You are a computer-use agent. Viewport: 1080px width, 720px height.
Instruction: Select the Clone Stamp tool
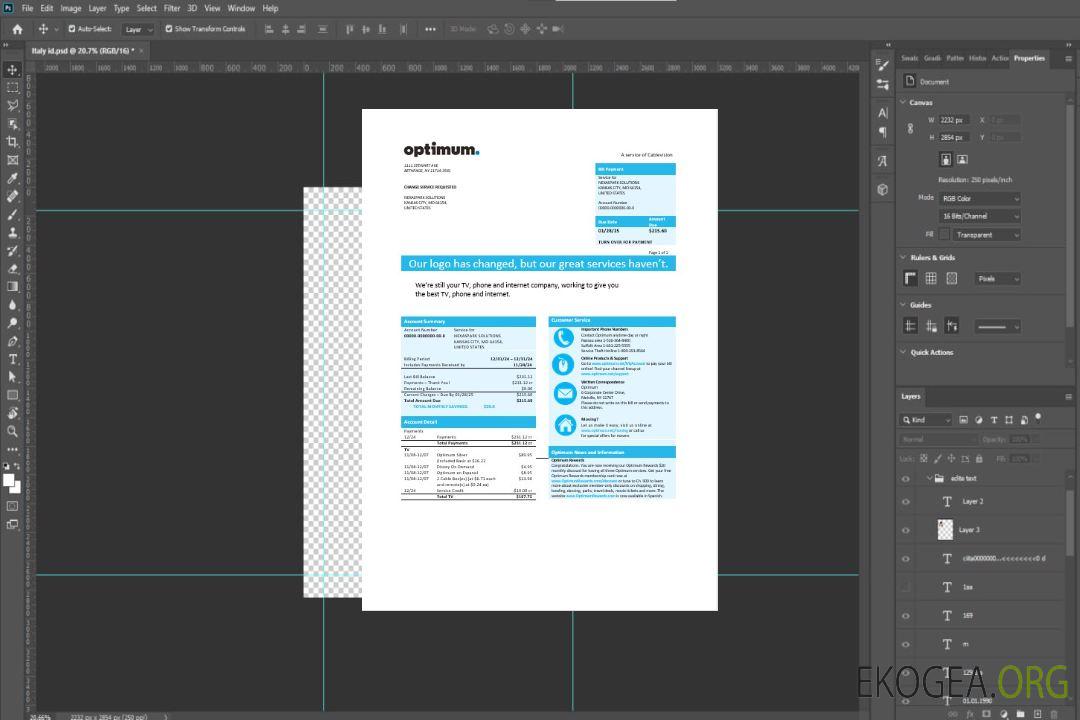12,232
